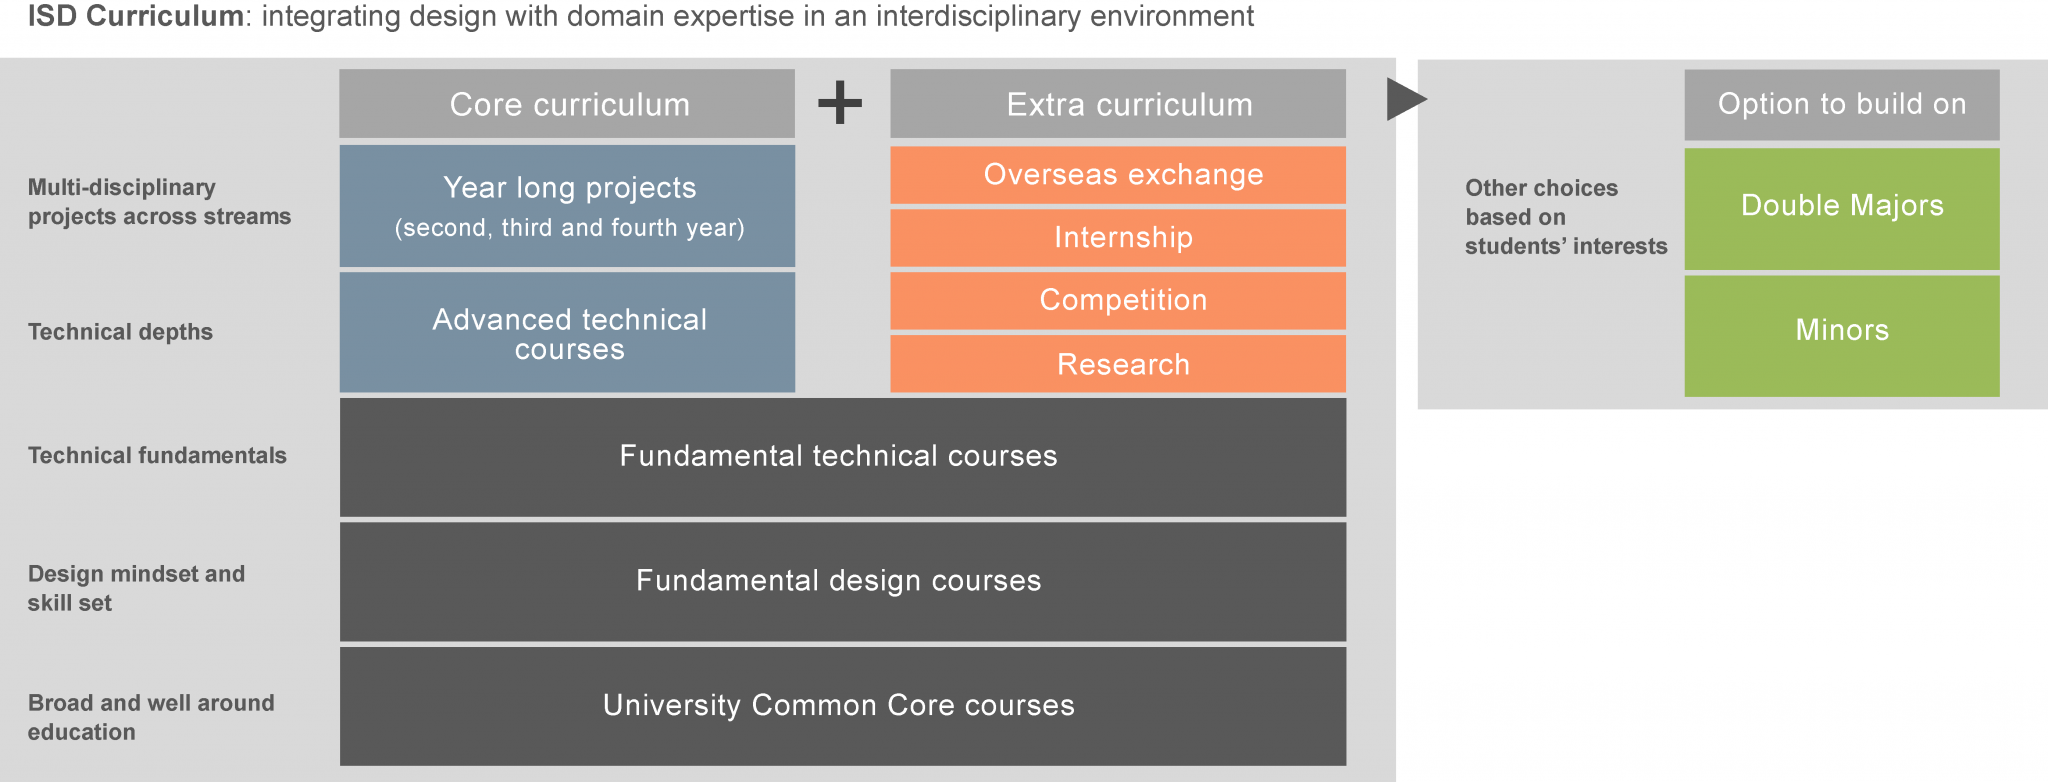
Task: Select University Common Core courses bar
Action: click(843, 706)
